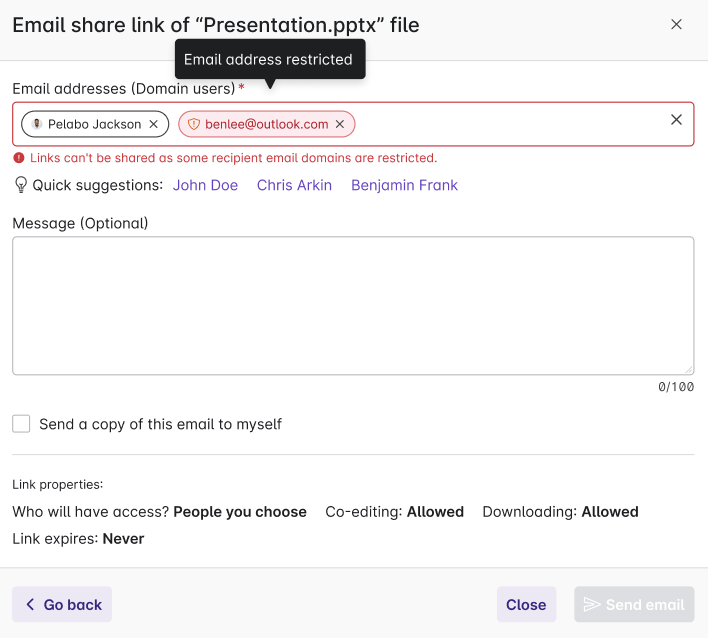Click the lightbulb quick suggestions icon

pyautogui.click(x=21, y=185)
